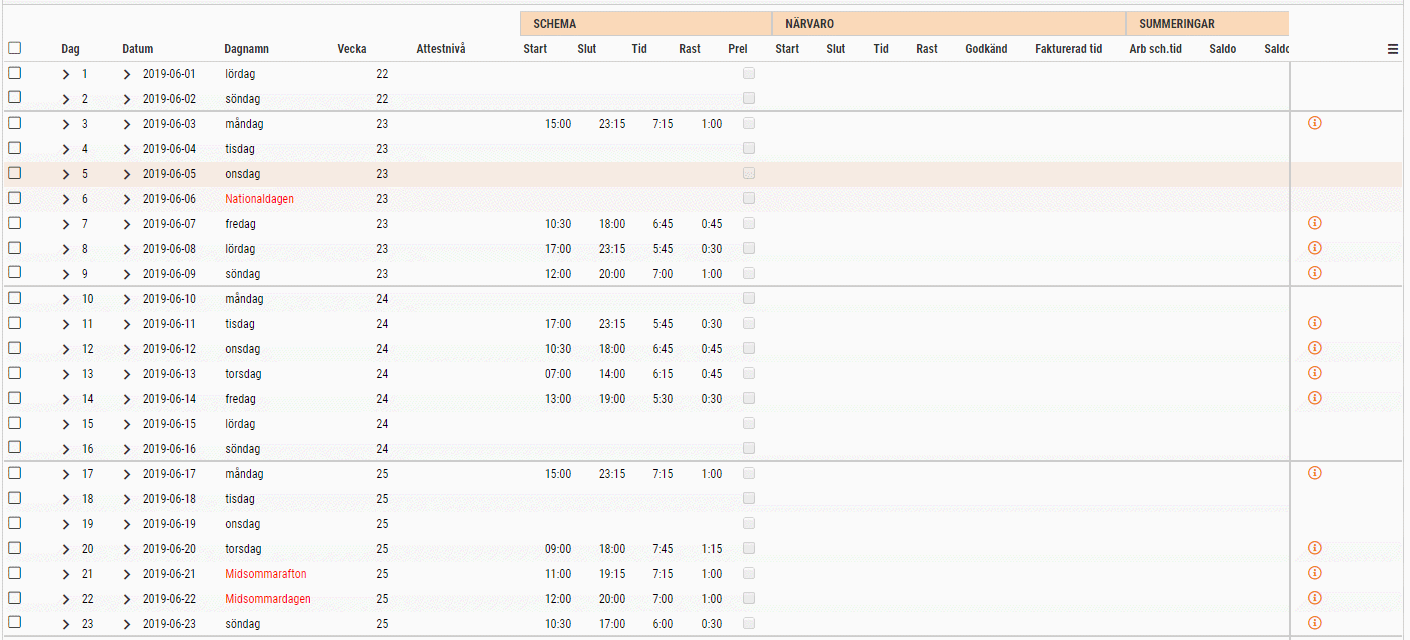Click the schema end time 19:15

pos(612,574)
